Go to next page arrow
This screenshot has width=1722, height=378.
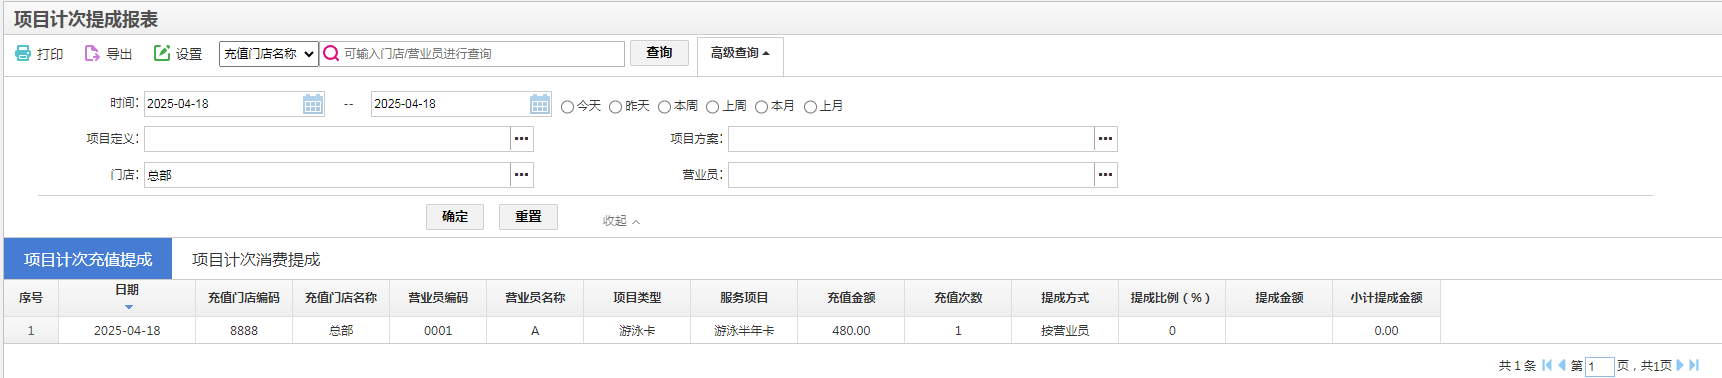pyautogui.click(x=1680, y=365)
